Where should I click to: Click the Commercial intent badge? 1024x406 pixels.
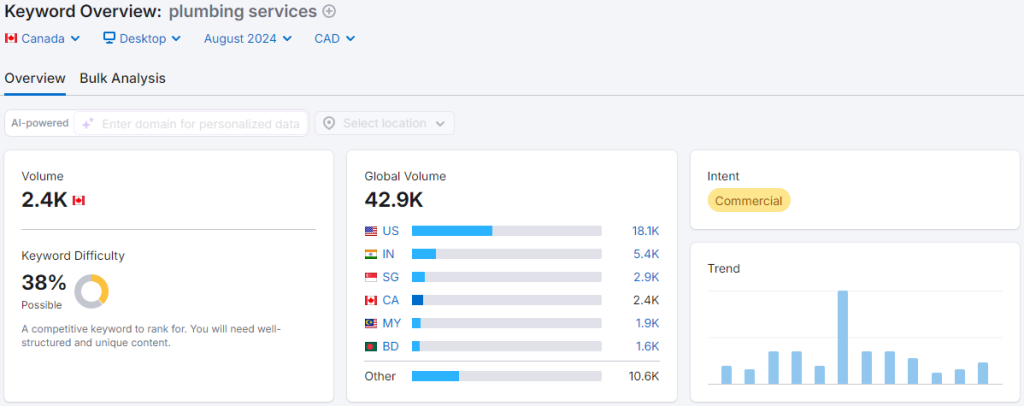pos(748,201)
